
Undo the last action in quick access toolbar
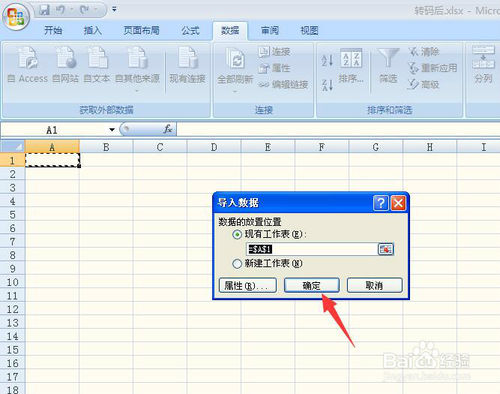click(x=61, y=10)
